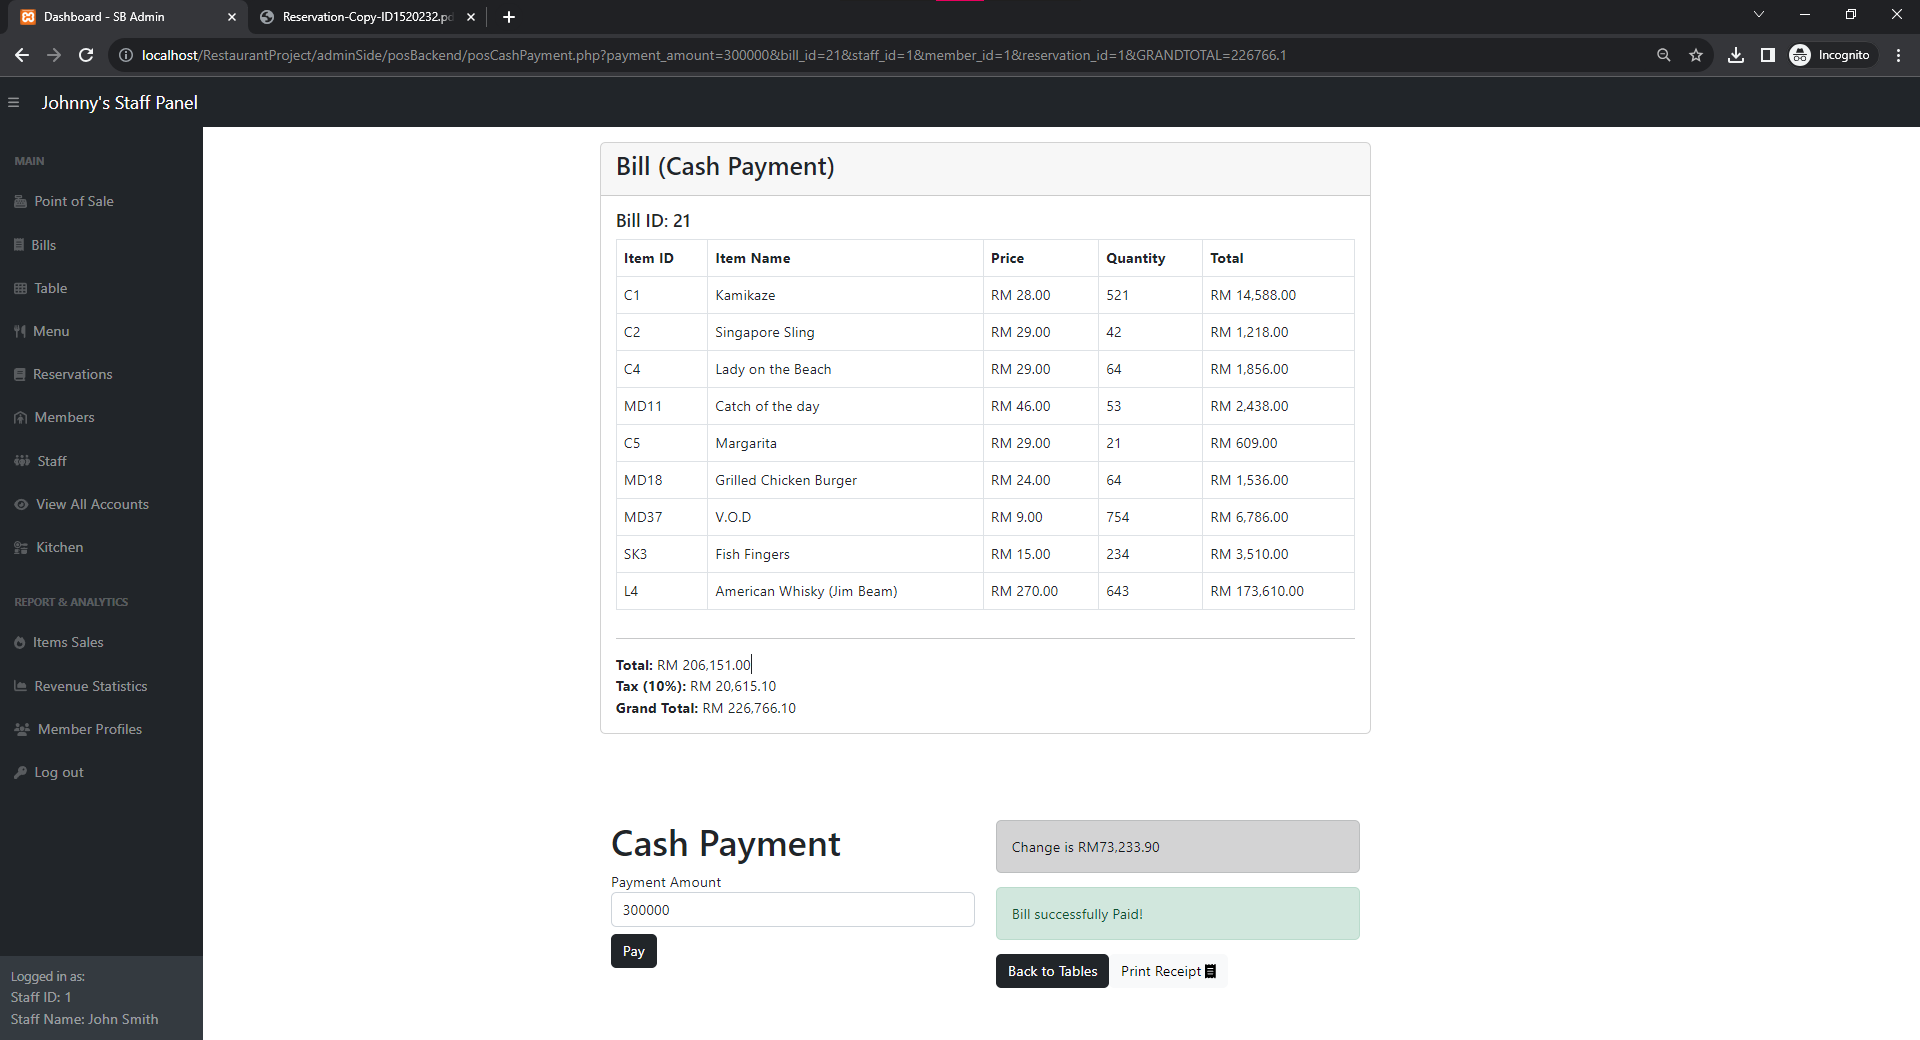Screen dimensions: 1920x1040
Task: Click the Member Profiles icon in sidebar
Action: click(22, 730)
